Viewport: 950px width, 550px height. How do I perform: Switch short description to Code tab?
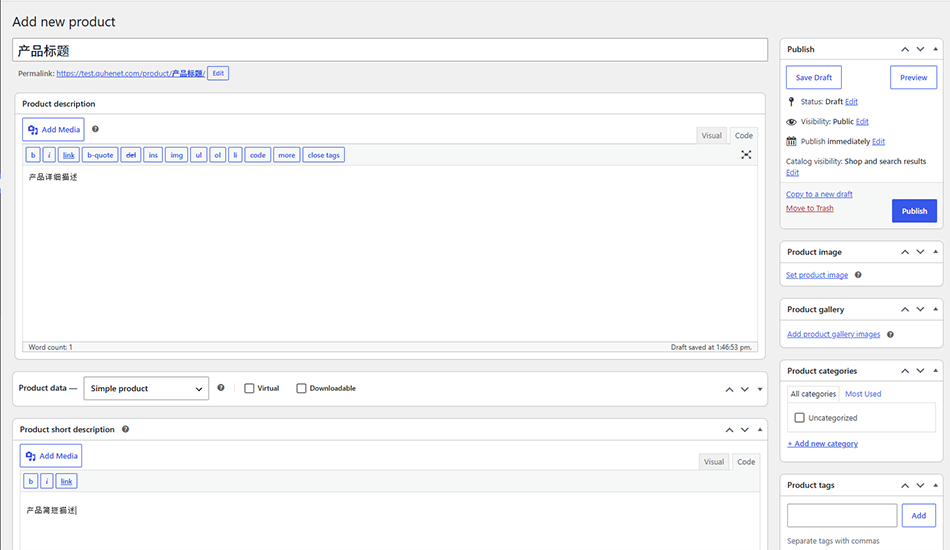(746, 462)
